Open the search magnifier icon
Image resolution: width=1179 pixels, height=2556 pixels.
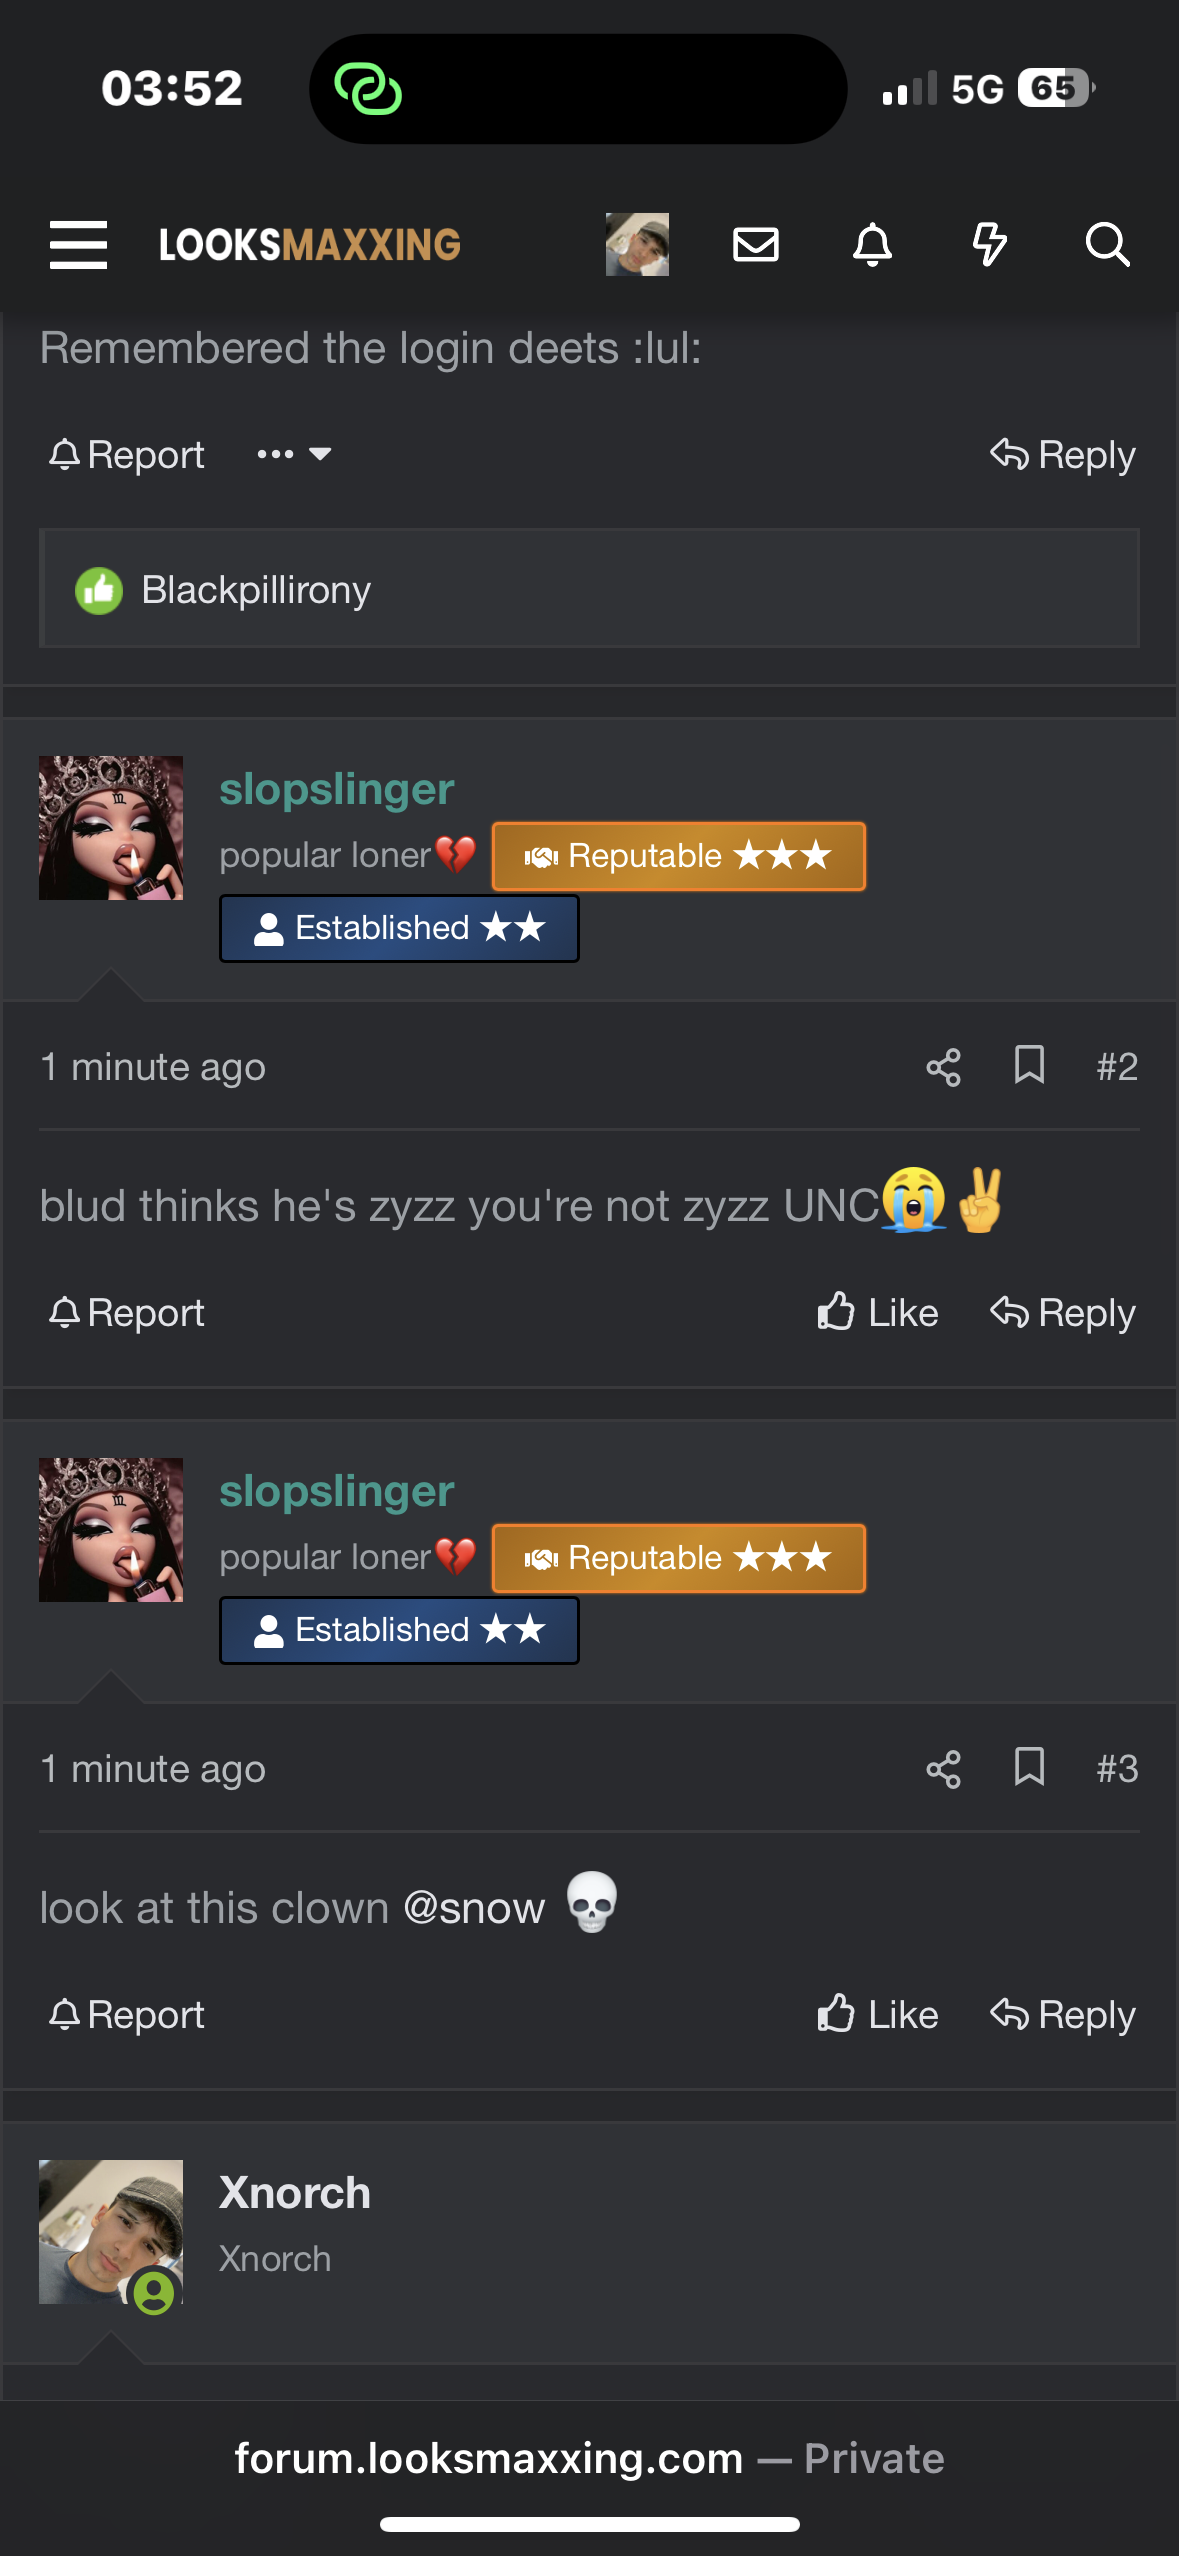pyautogui.click(x=1108, y=245)
